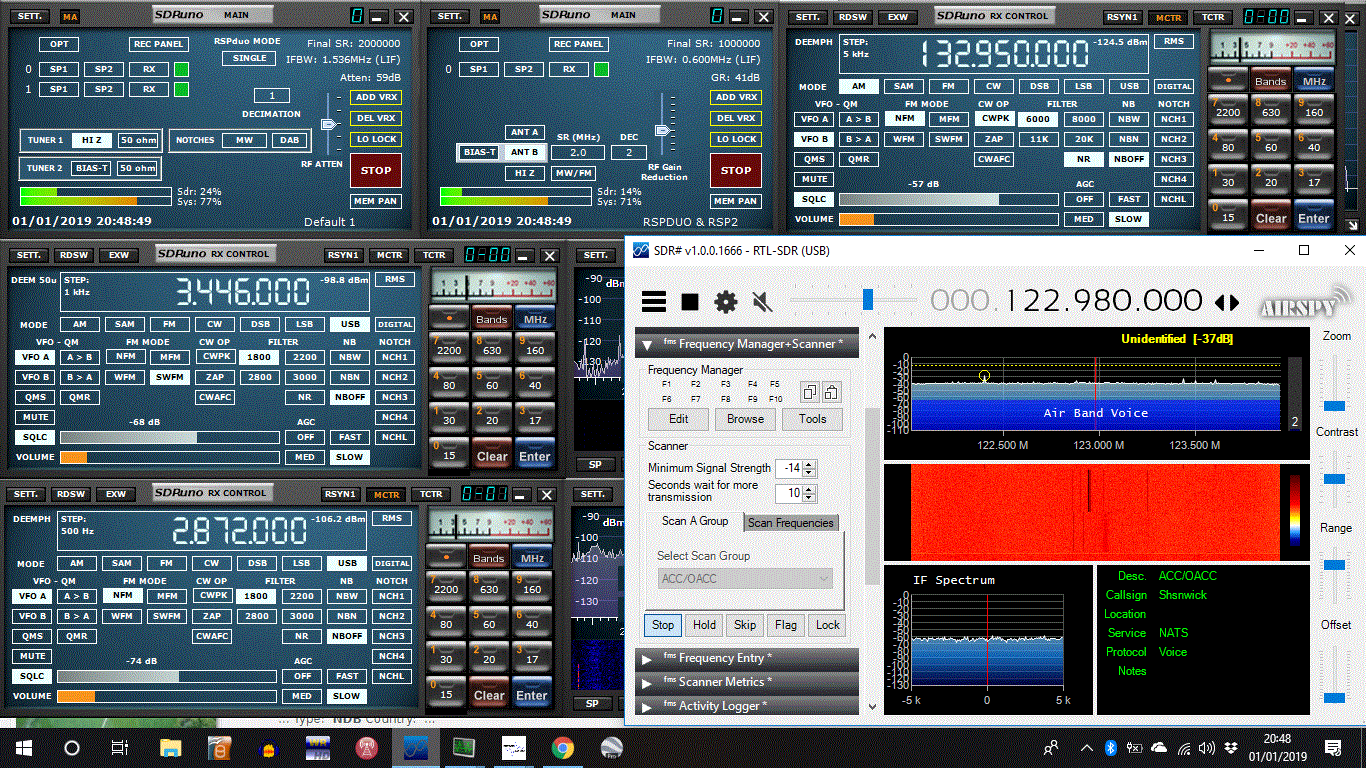Click the clipboard icon in Frequency Manager
The image size is (1366, 768).
pos(831,392)
